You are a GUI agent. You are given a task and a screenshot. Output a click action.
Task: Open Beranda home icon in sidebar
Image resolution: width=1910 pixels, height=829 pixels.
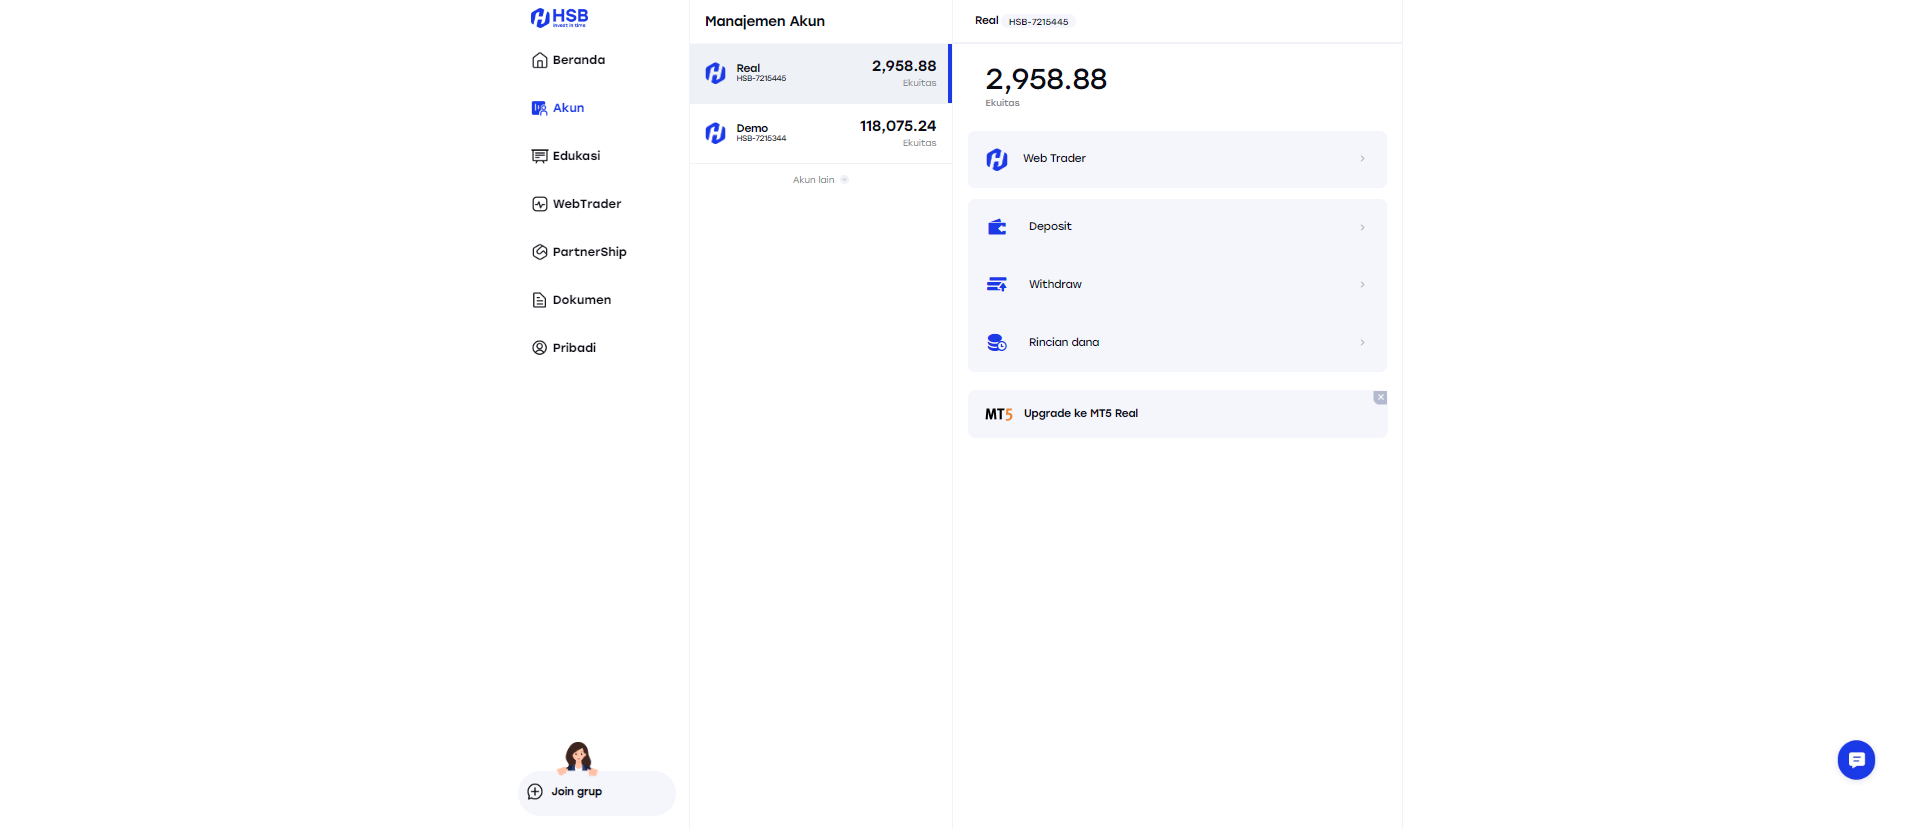(x=540, y=60)
